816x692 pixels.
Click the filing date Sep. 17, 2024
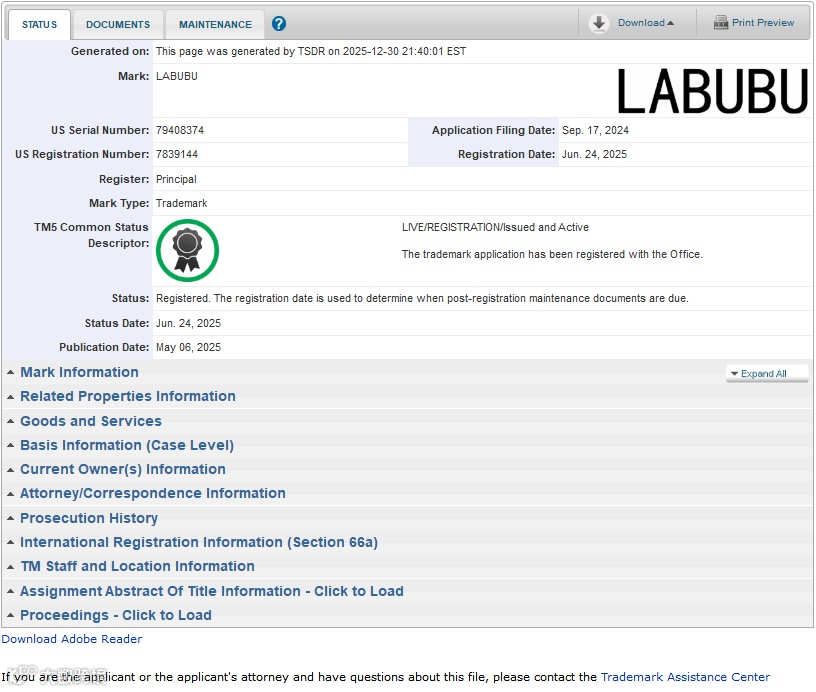tap(595, 130)
